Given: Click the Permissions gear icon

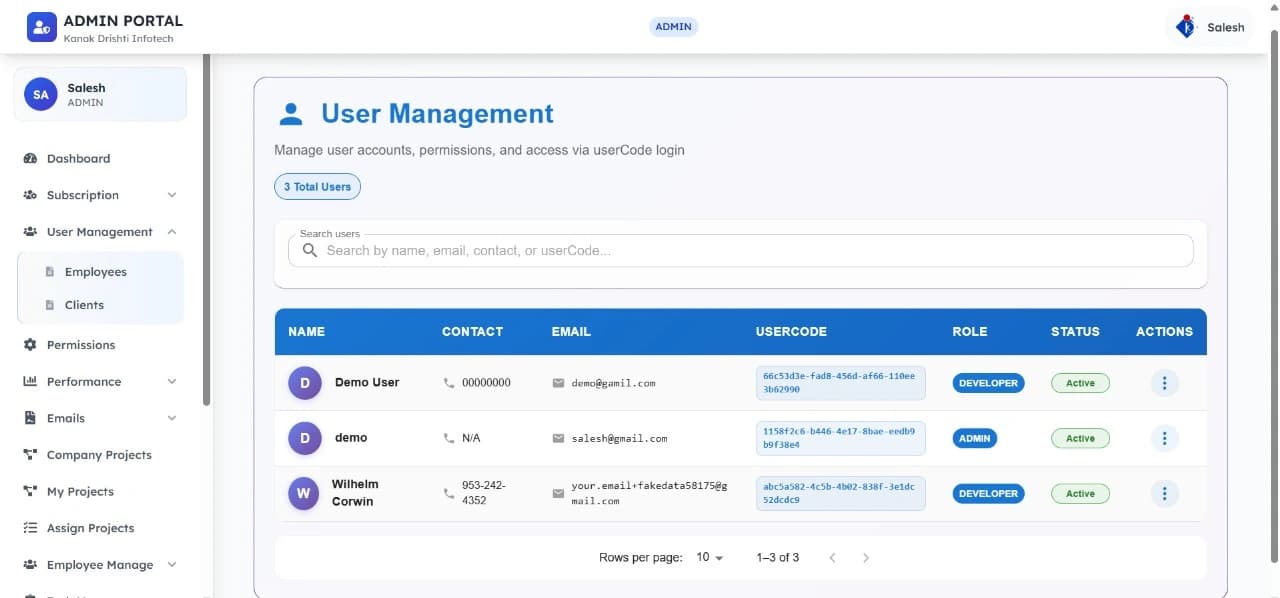Looking at the screenshot, I should (30, 345).
